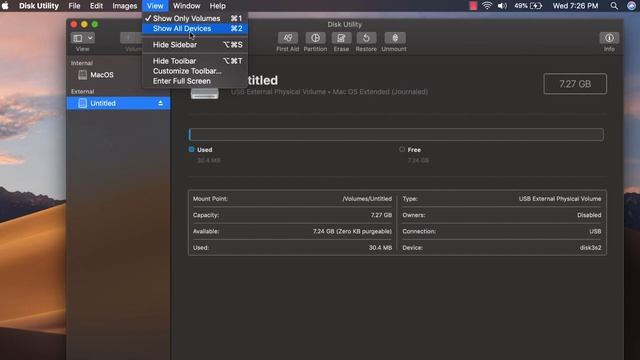The width and height of the screenshot is (640, 360).
Task: Select the Erase toolbar icon
Action: [x=341, y=38]
